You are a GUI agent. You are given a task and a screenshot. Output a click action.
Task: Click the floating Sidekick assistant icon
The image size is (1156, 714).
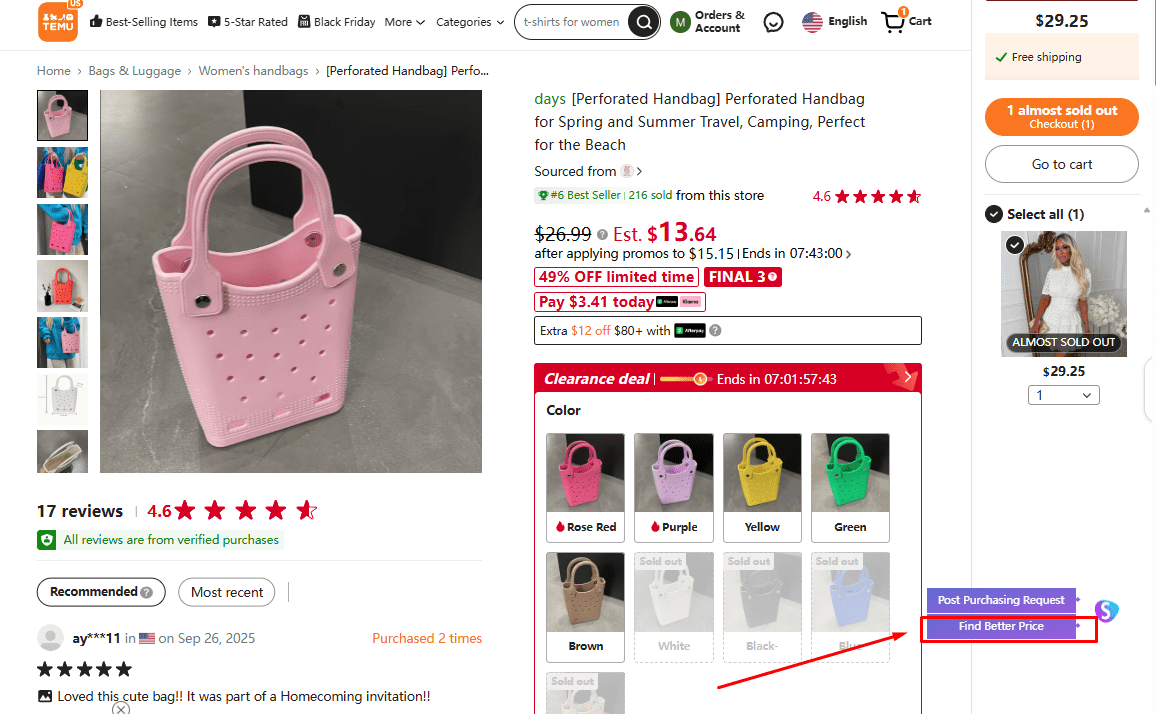[x=1106, y=610]
